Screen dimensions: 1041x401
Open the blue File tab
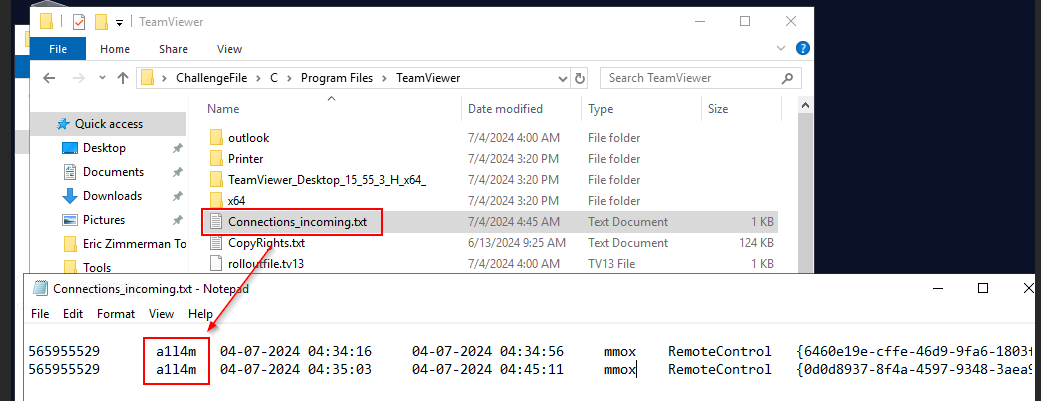coord(58,48)
